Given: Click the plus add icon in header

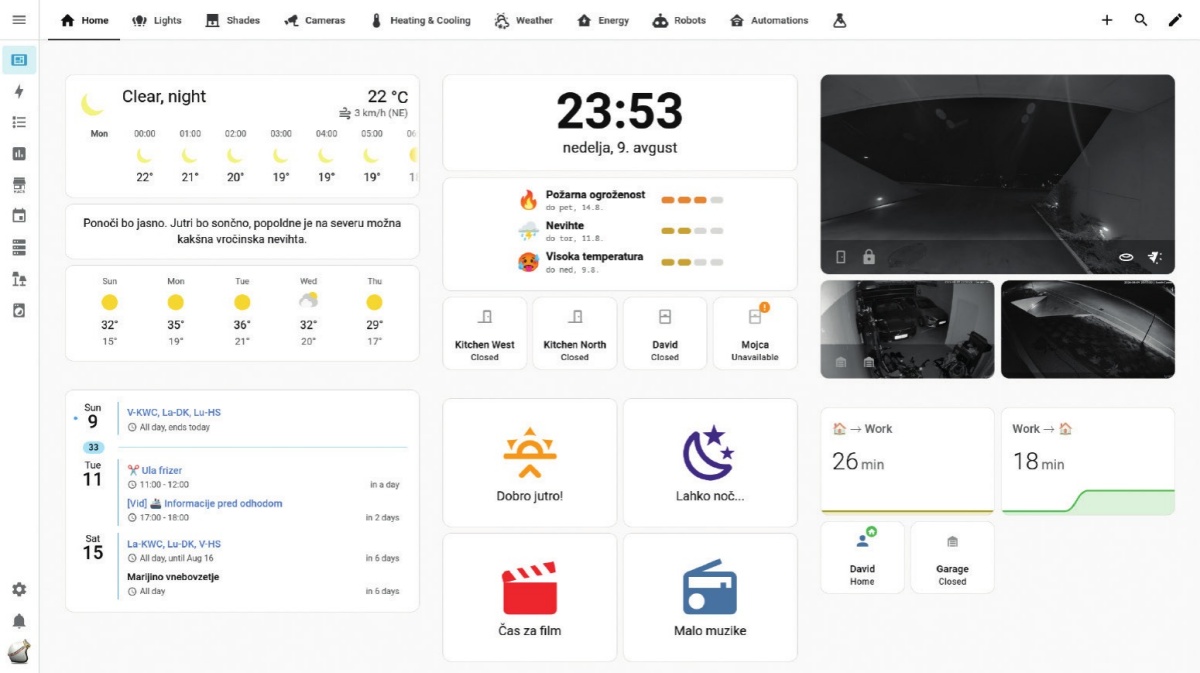Looking at the screenshot, I should [1107, 20].
